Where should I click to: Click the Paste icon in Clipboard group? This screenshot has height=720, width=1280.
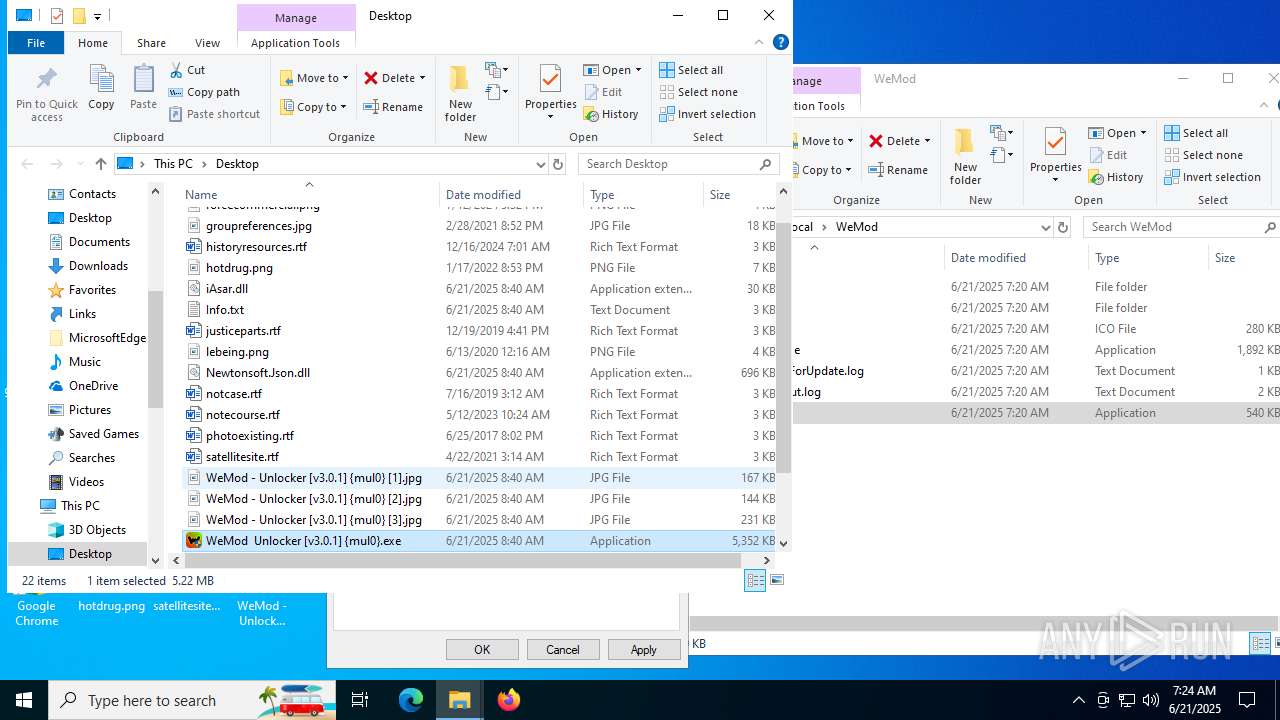(143, 88)
